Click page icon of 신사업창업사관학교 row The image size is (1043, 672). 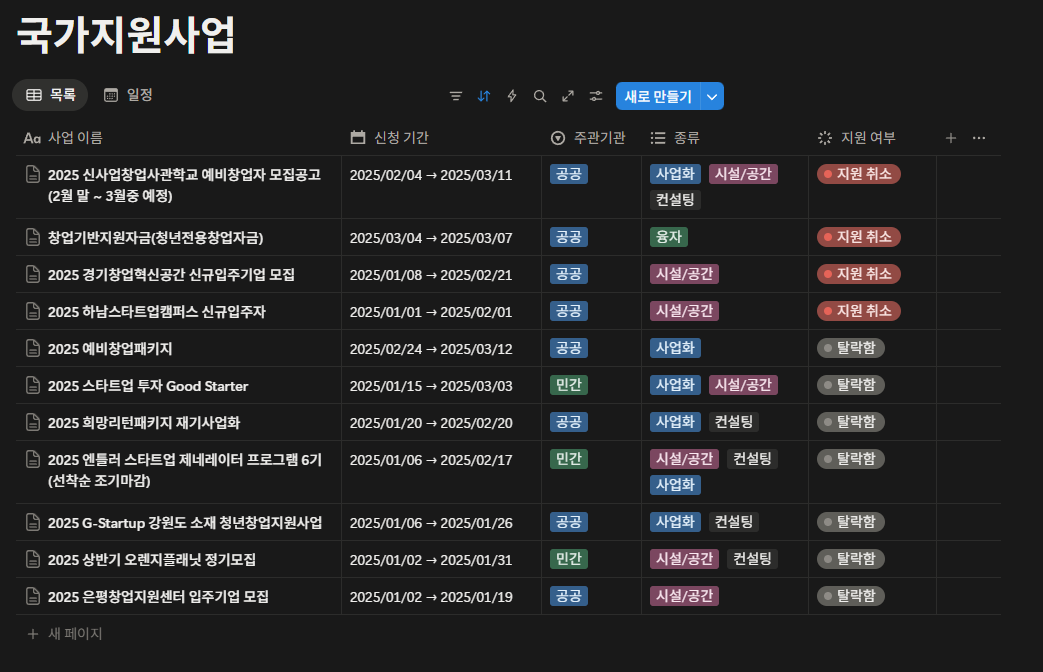(x=33, y=174)
